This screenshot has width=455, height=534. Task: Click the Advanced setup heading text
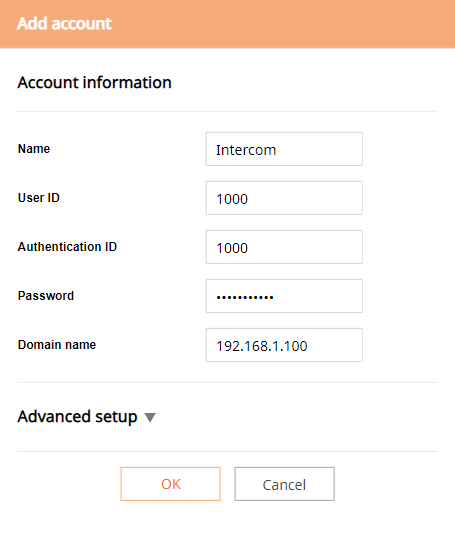[x=77, y=417]
